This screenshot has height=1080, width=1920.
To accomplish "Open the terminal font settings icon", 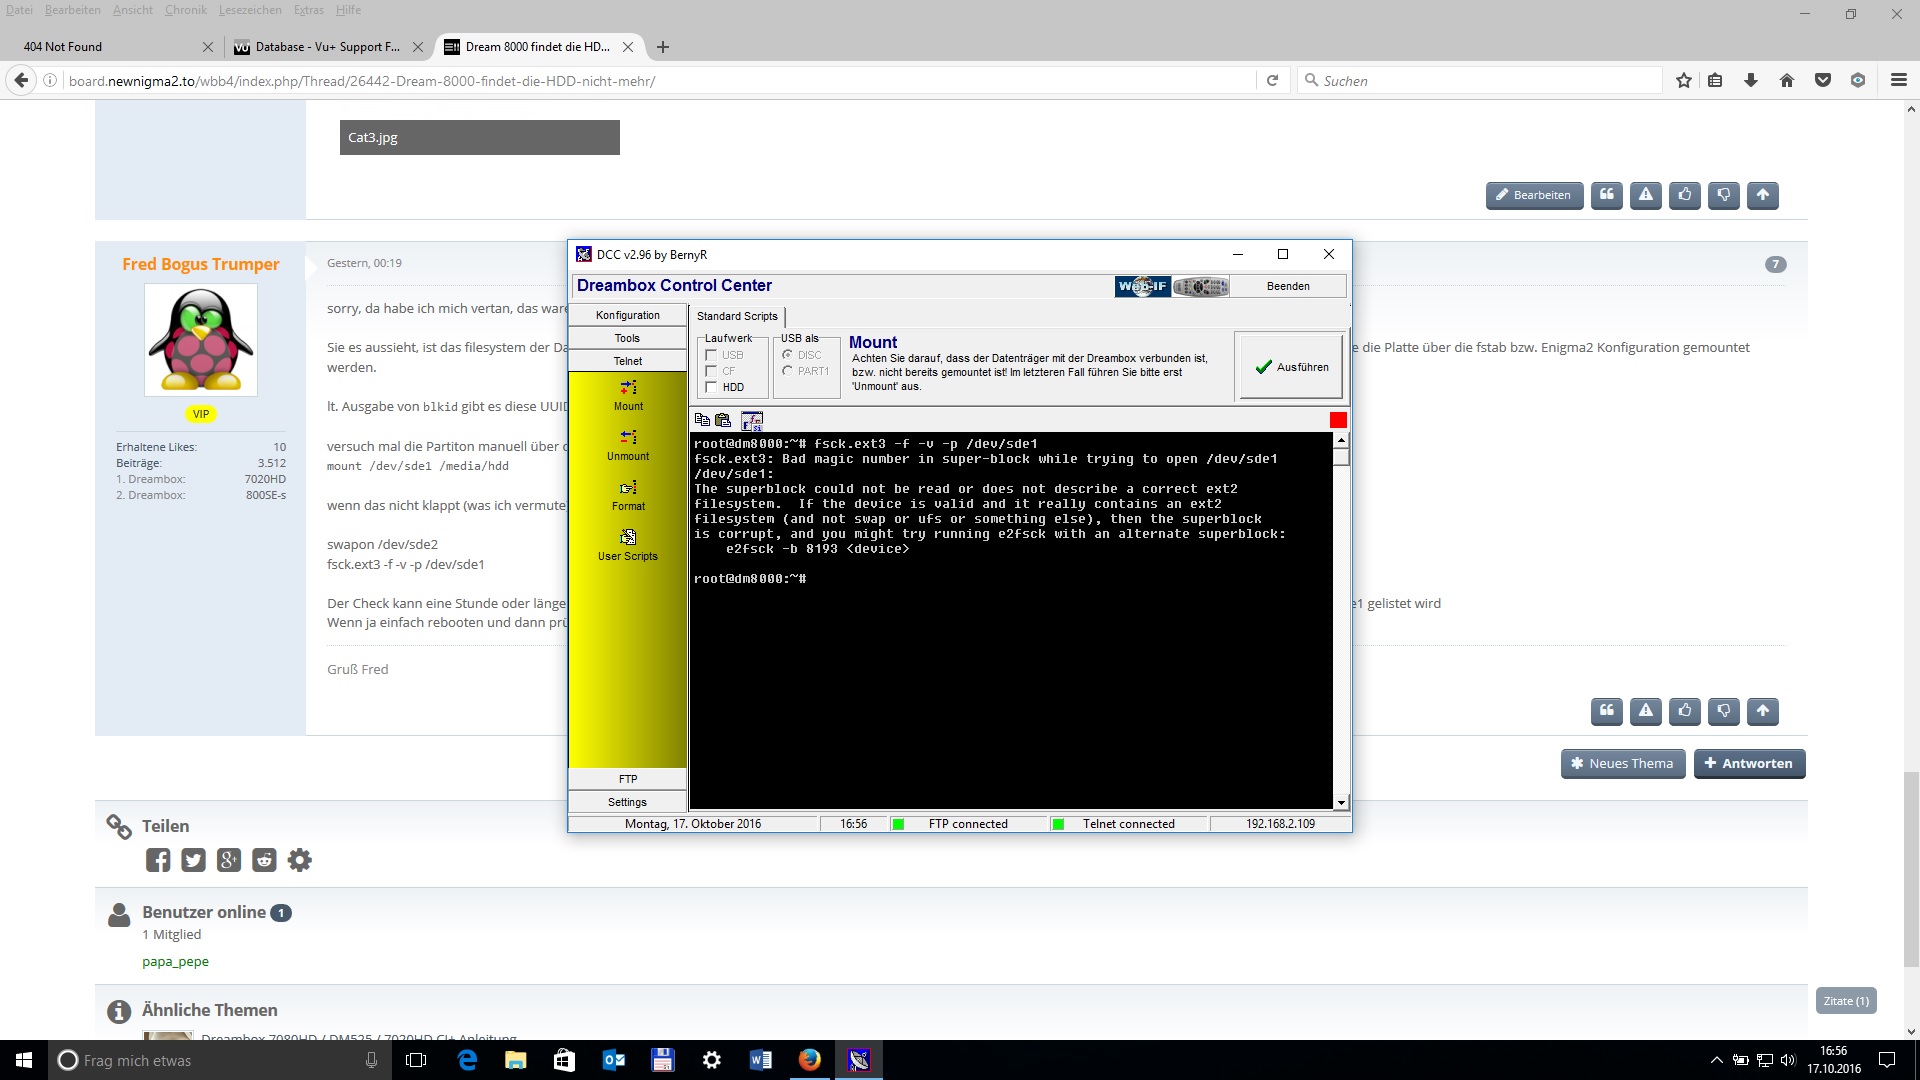I will tap(752, 420).
